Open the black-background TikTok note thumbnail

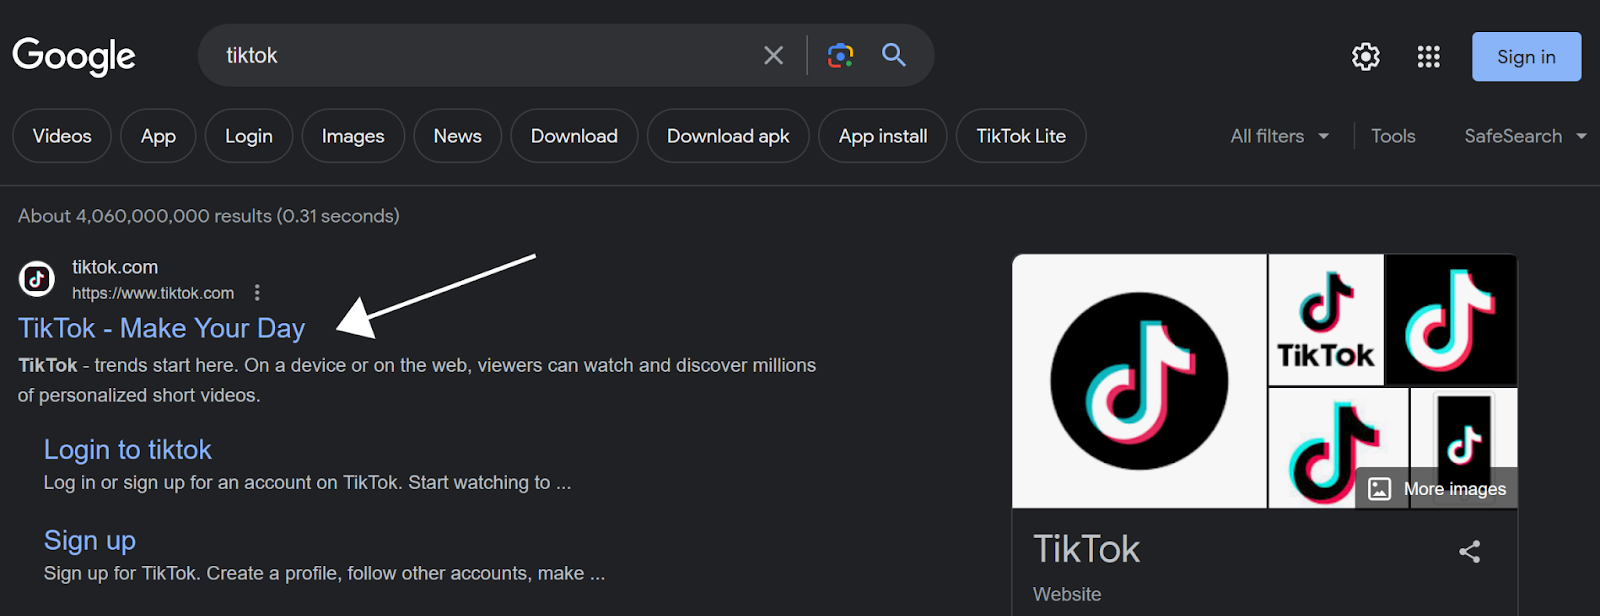point(1451,320)
